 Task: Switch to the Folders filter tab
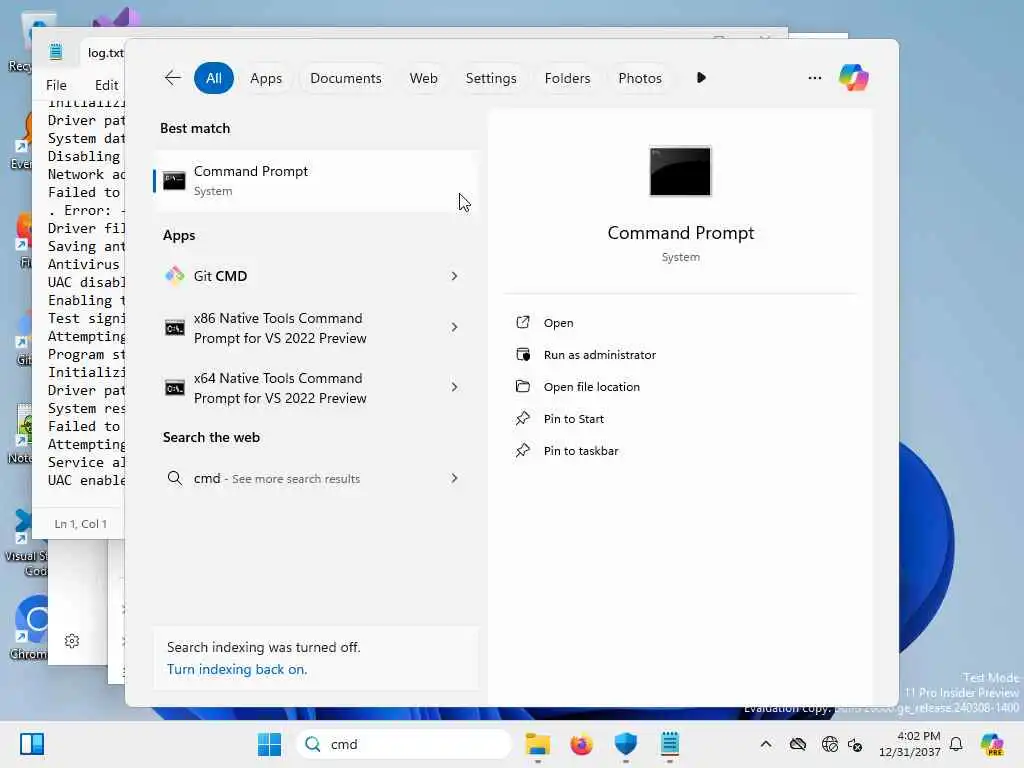567,78
